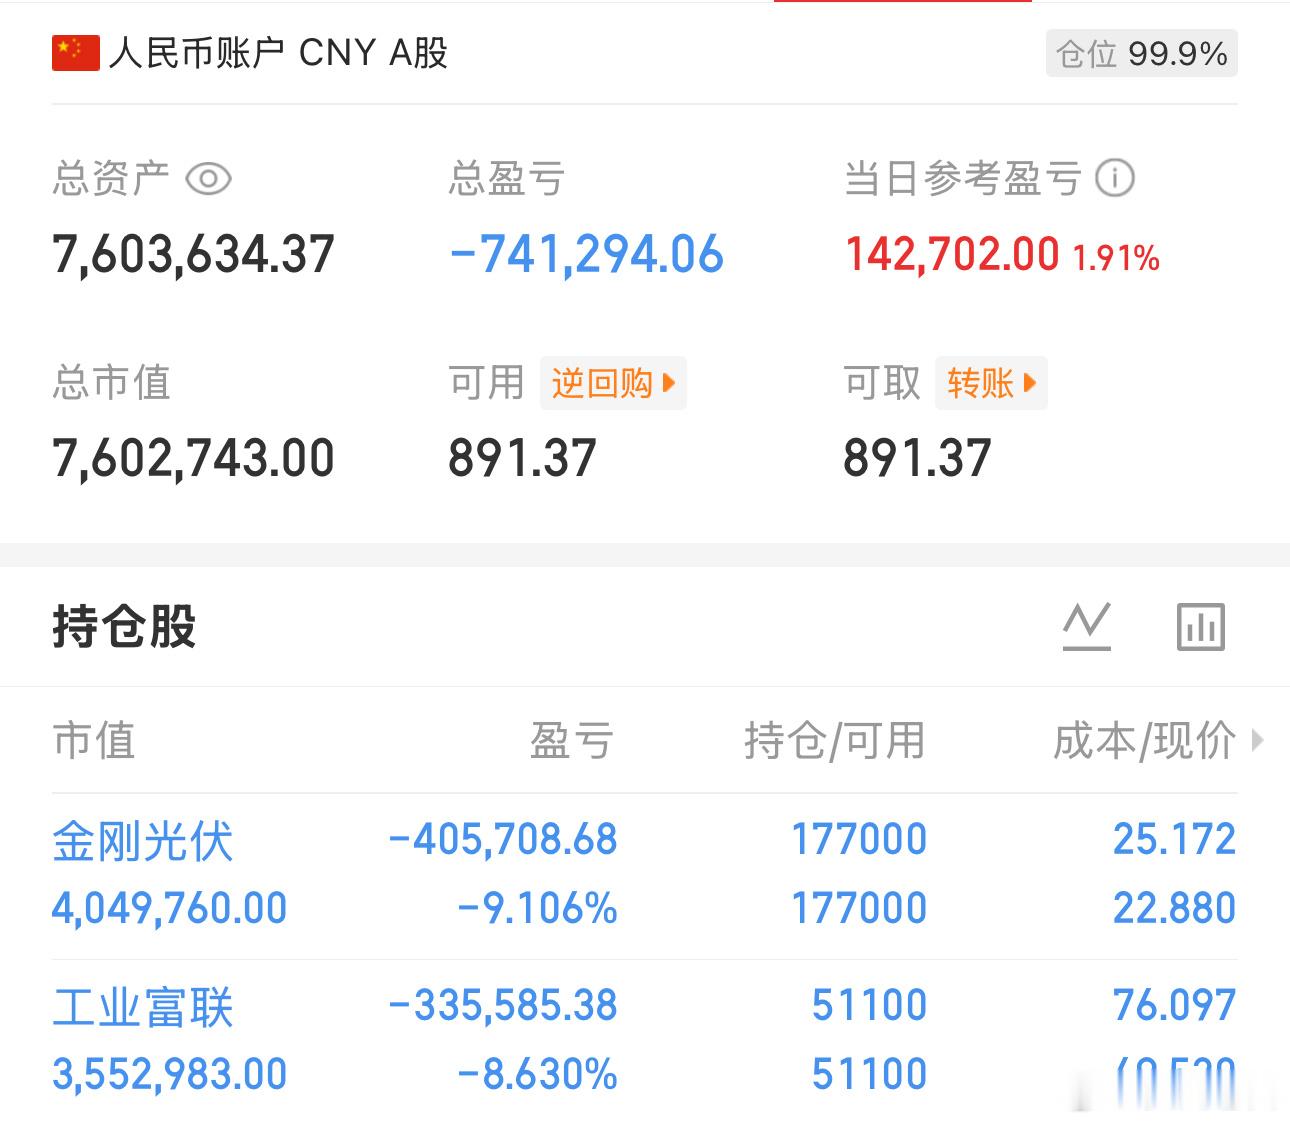Sort by 成本/现价 column header
This screenshot has height=1124, width=1290.
point(1144,741)
